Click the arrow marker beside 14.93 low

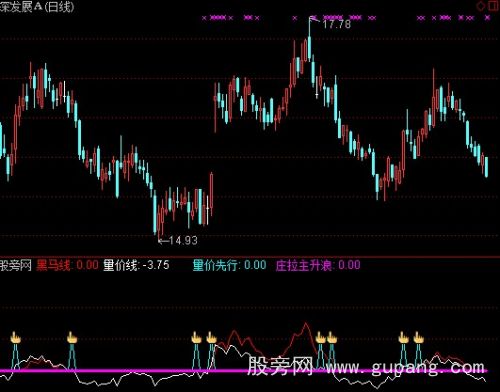pos(163,241)
